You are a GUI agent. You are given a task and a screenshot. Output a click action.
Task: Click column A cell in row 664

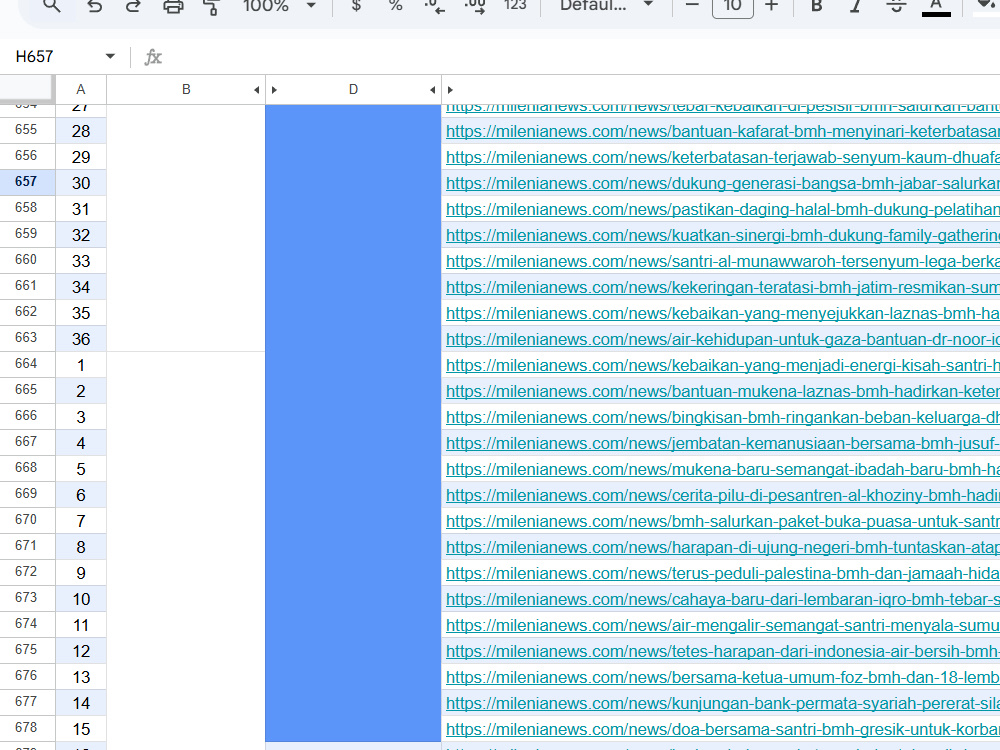click(x=81, y=365)
